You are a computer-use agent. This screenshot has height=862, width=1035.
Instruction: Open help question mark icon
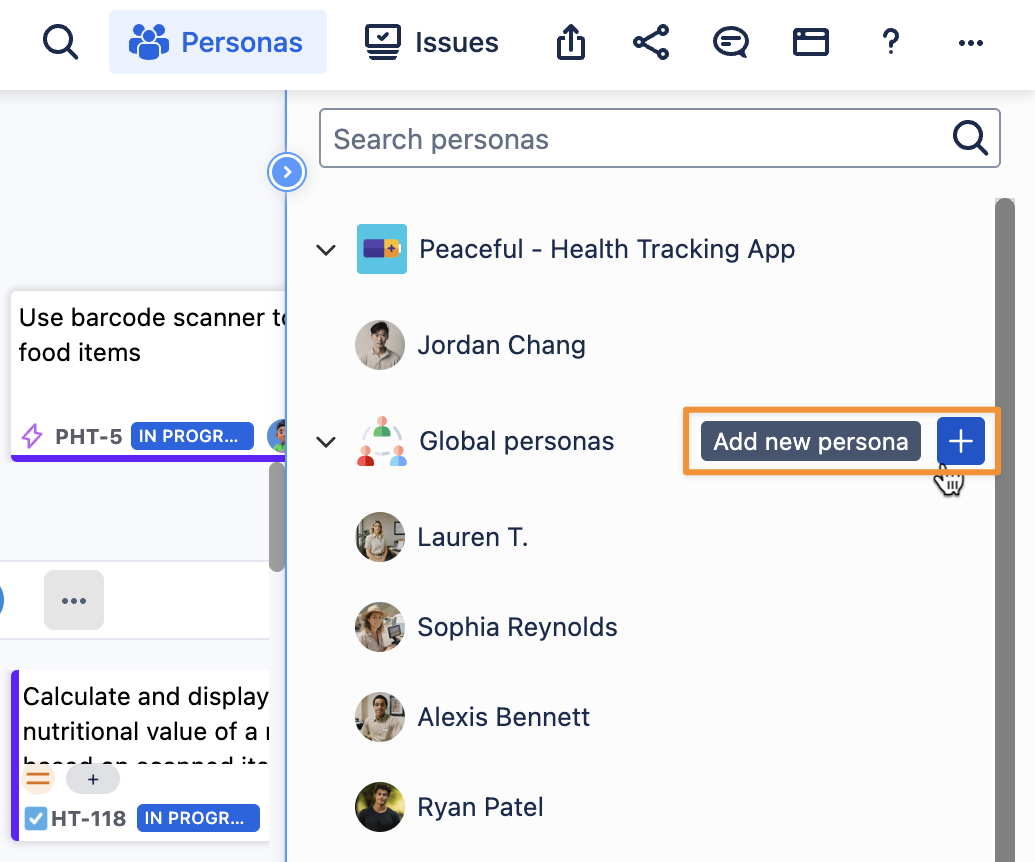pos(891,43)
